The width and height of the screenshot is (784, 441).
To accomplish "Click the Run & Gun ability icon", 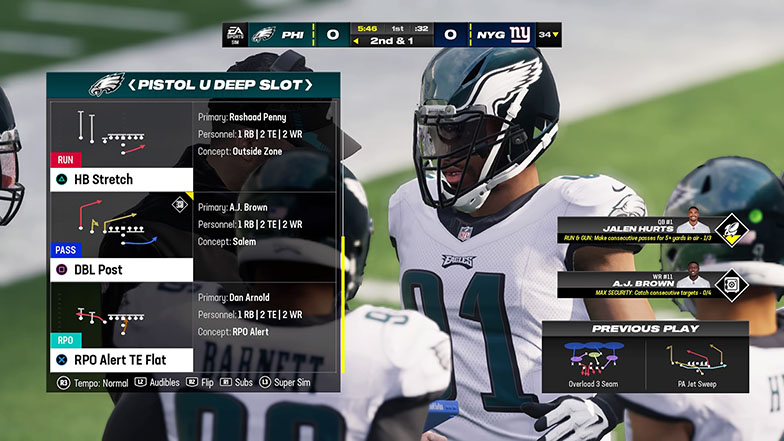I will [x=731, y=230].
